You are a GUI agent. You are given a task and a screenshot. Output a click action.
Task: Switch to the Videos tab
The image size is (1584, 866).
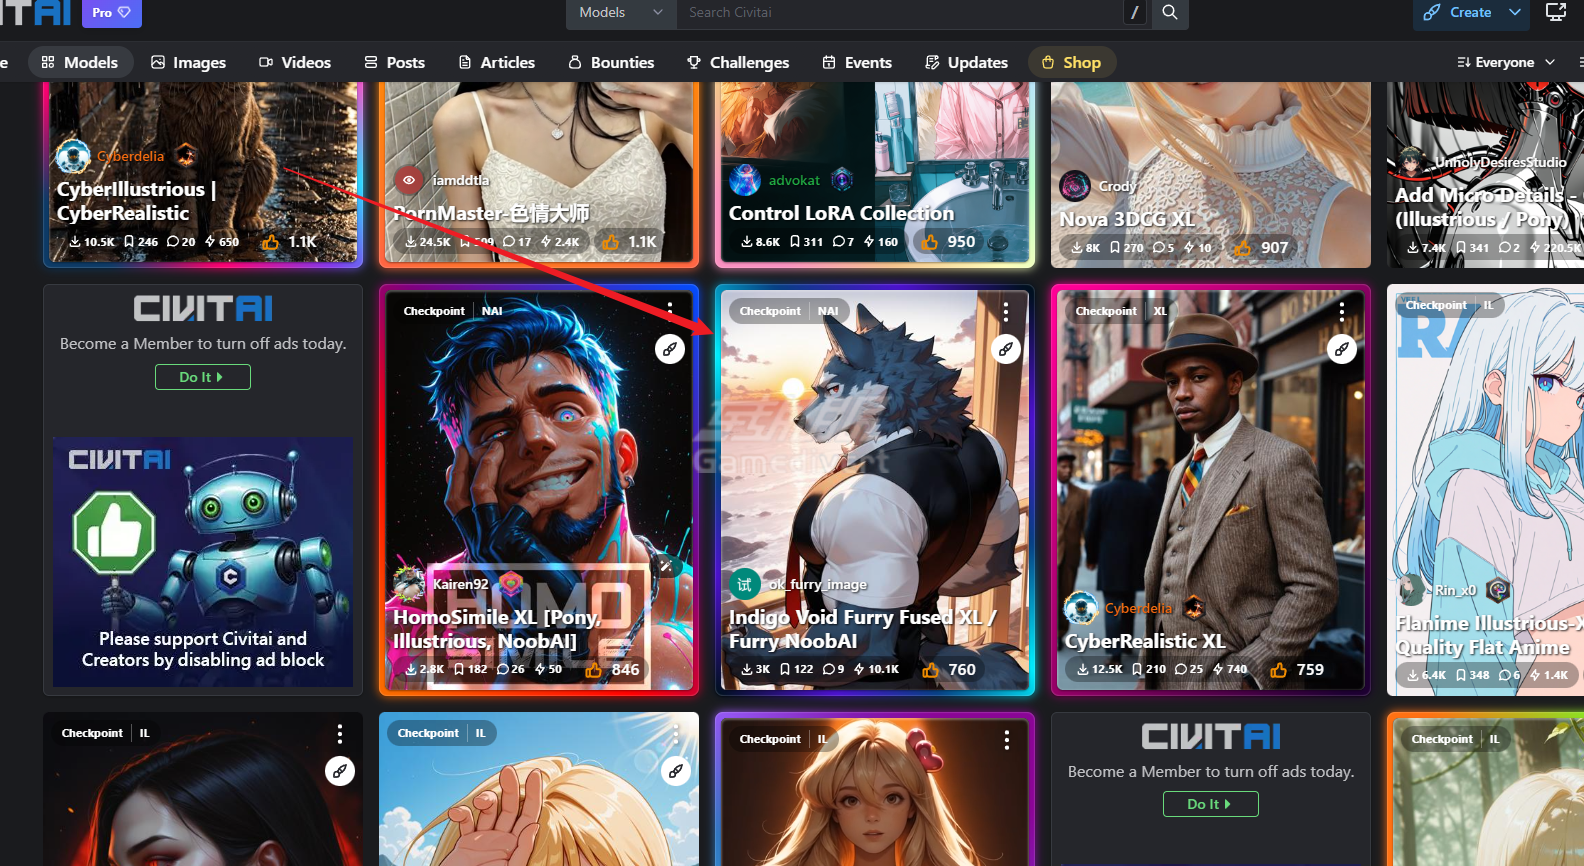pyautogui.click(x=295, y=62)
